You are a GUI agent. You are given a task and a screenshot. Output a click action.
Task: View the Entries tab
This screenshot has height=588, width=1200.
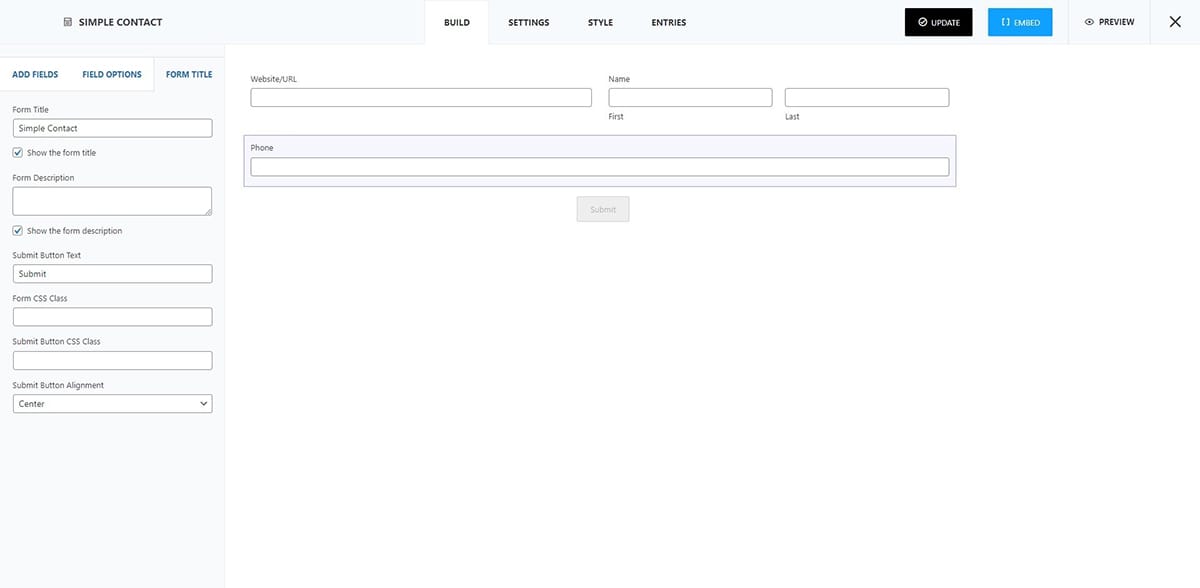[x=669, y=22]
